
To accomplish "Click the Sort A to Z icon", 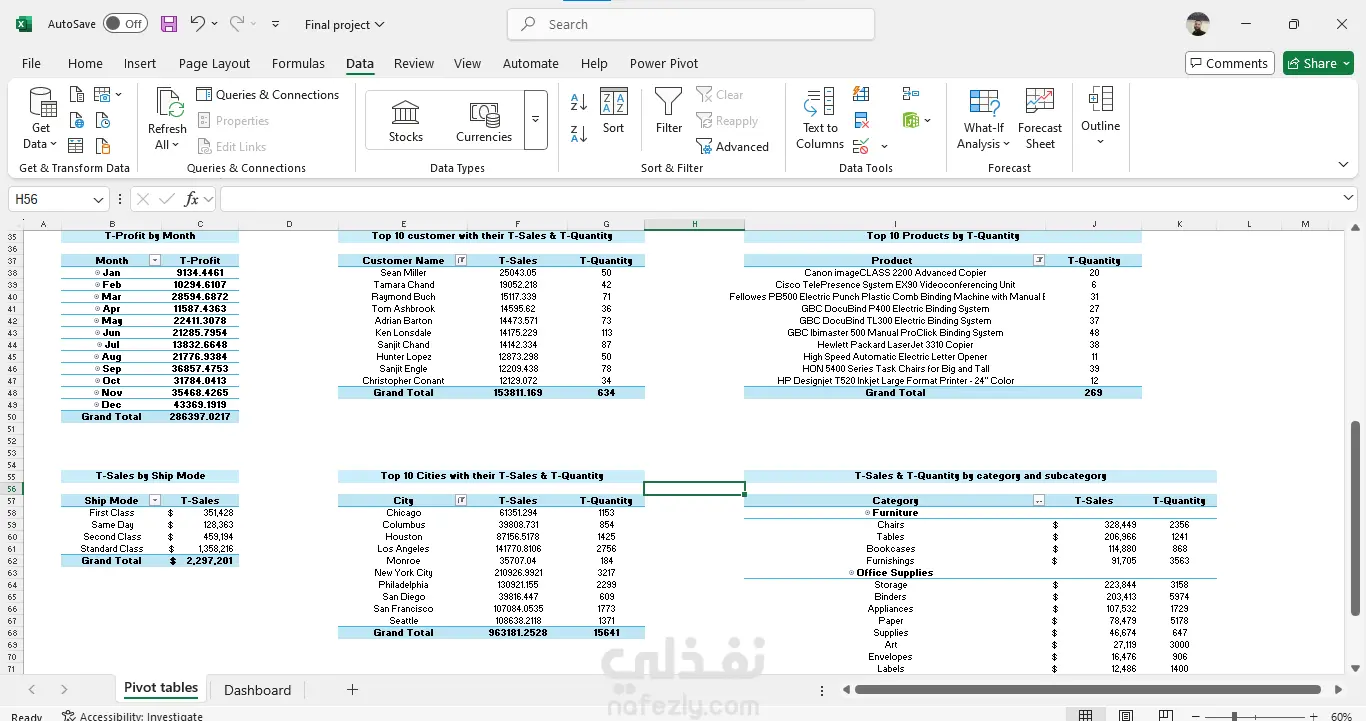I will [x=578, y=102].
